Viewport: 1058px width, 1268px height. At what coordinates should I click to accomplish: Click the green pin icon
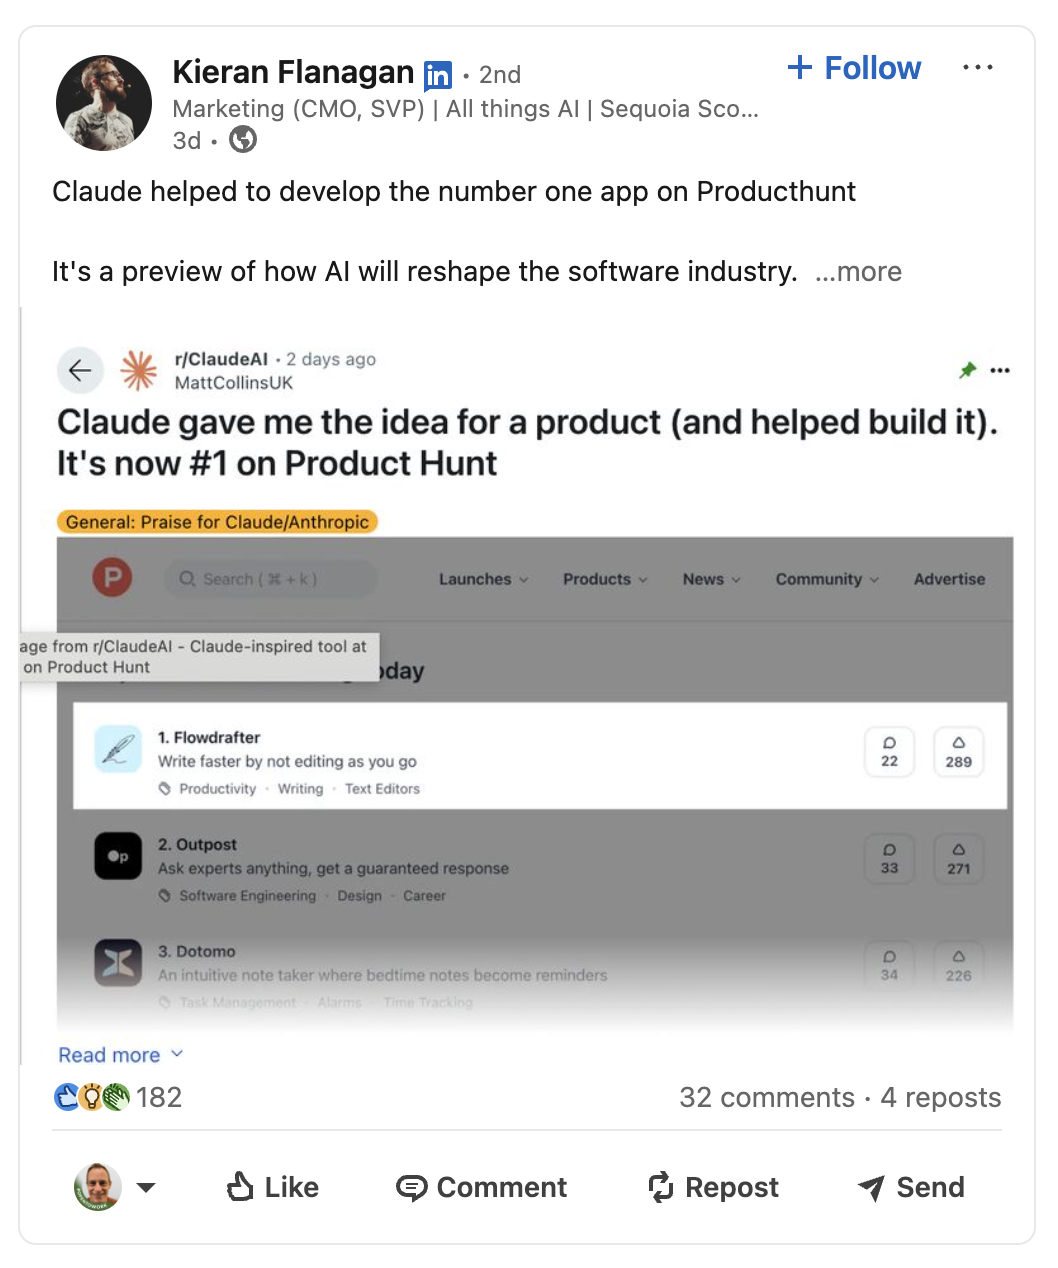click(x=967, y=370)
